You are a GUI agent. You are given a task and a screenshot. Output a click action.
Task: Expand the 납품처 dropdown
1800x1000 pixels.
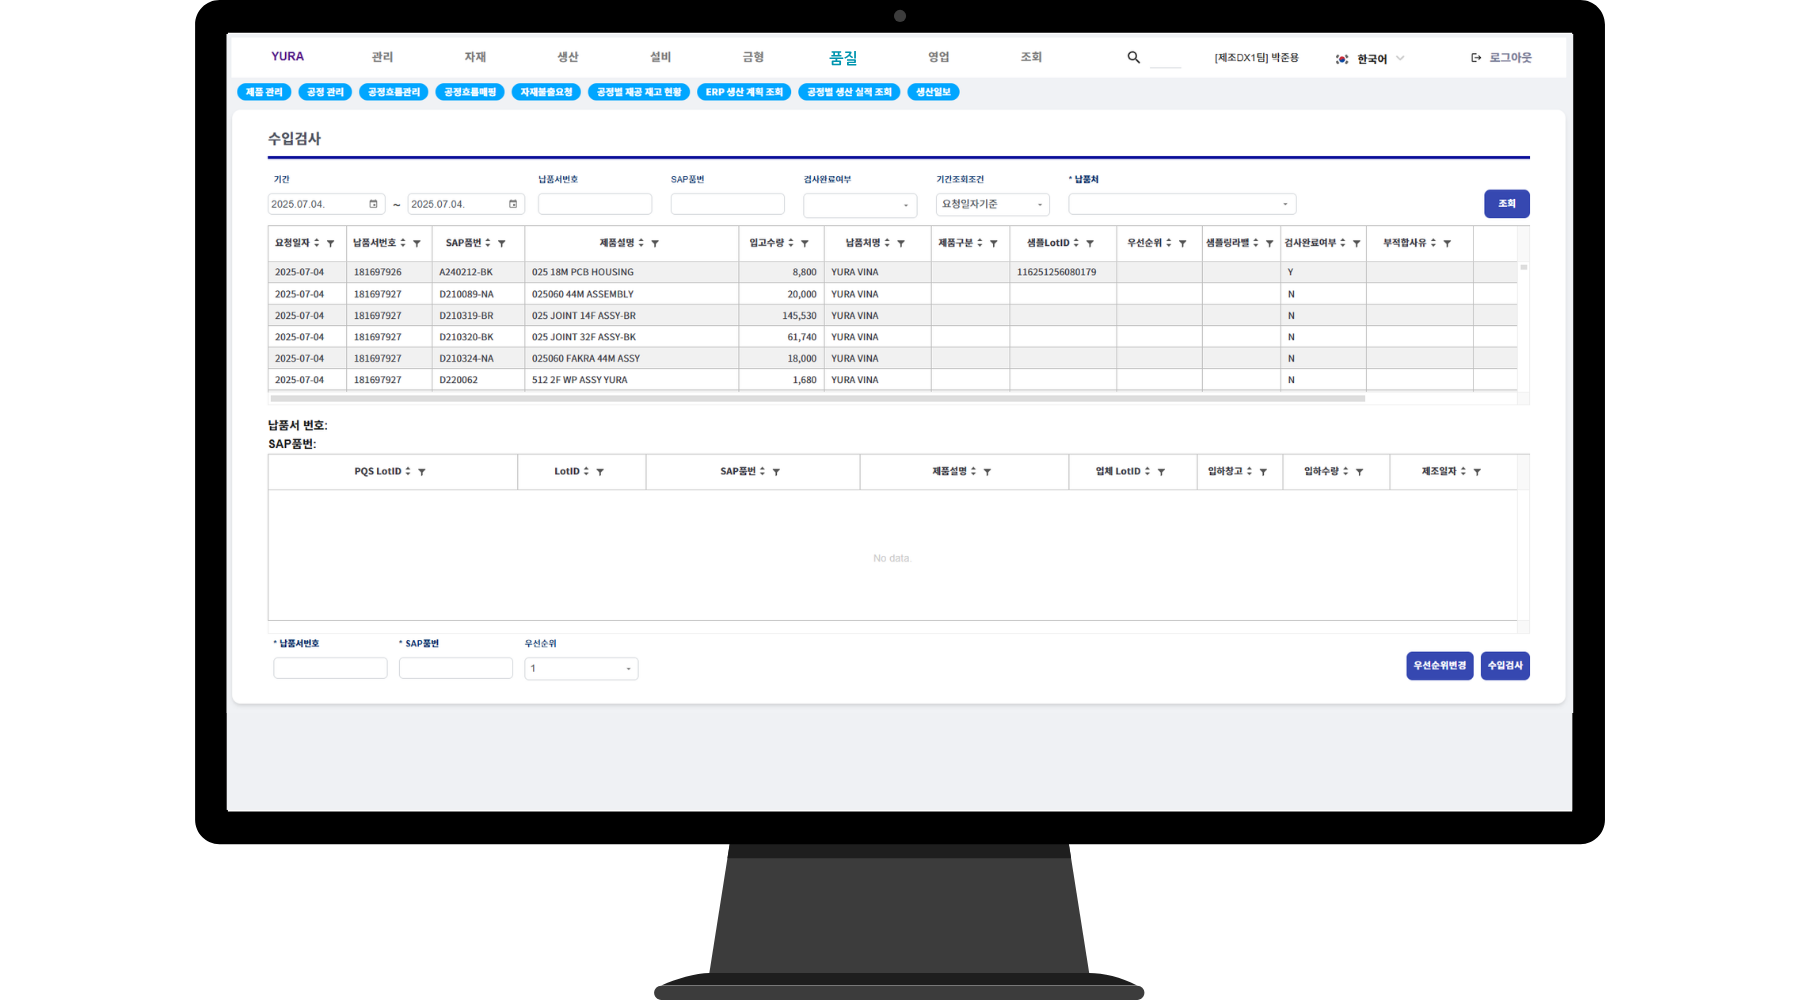point(1182,205)
